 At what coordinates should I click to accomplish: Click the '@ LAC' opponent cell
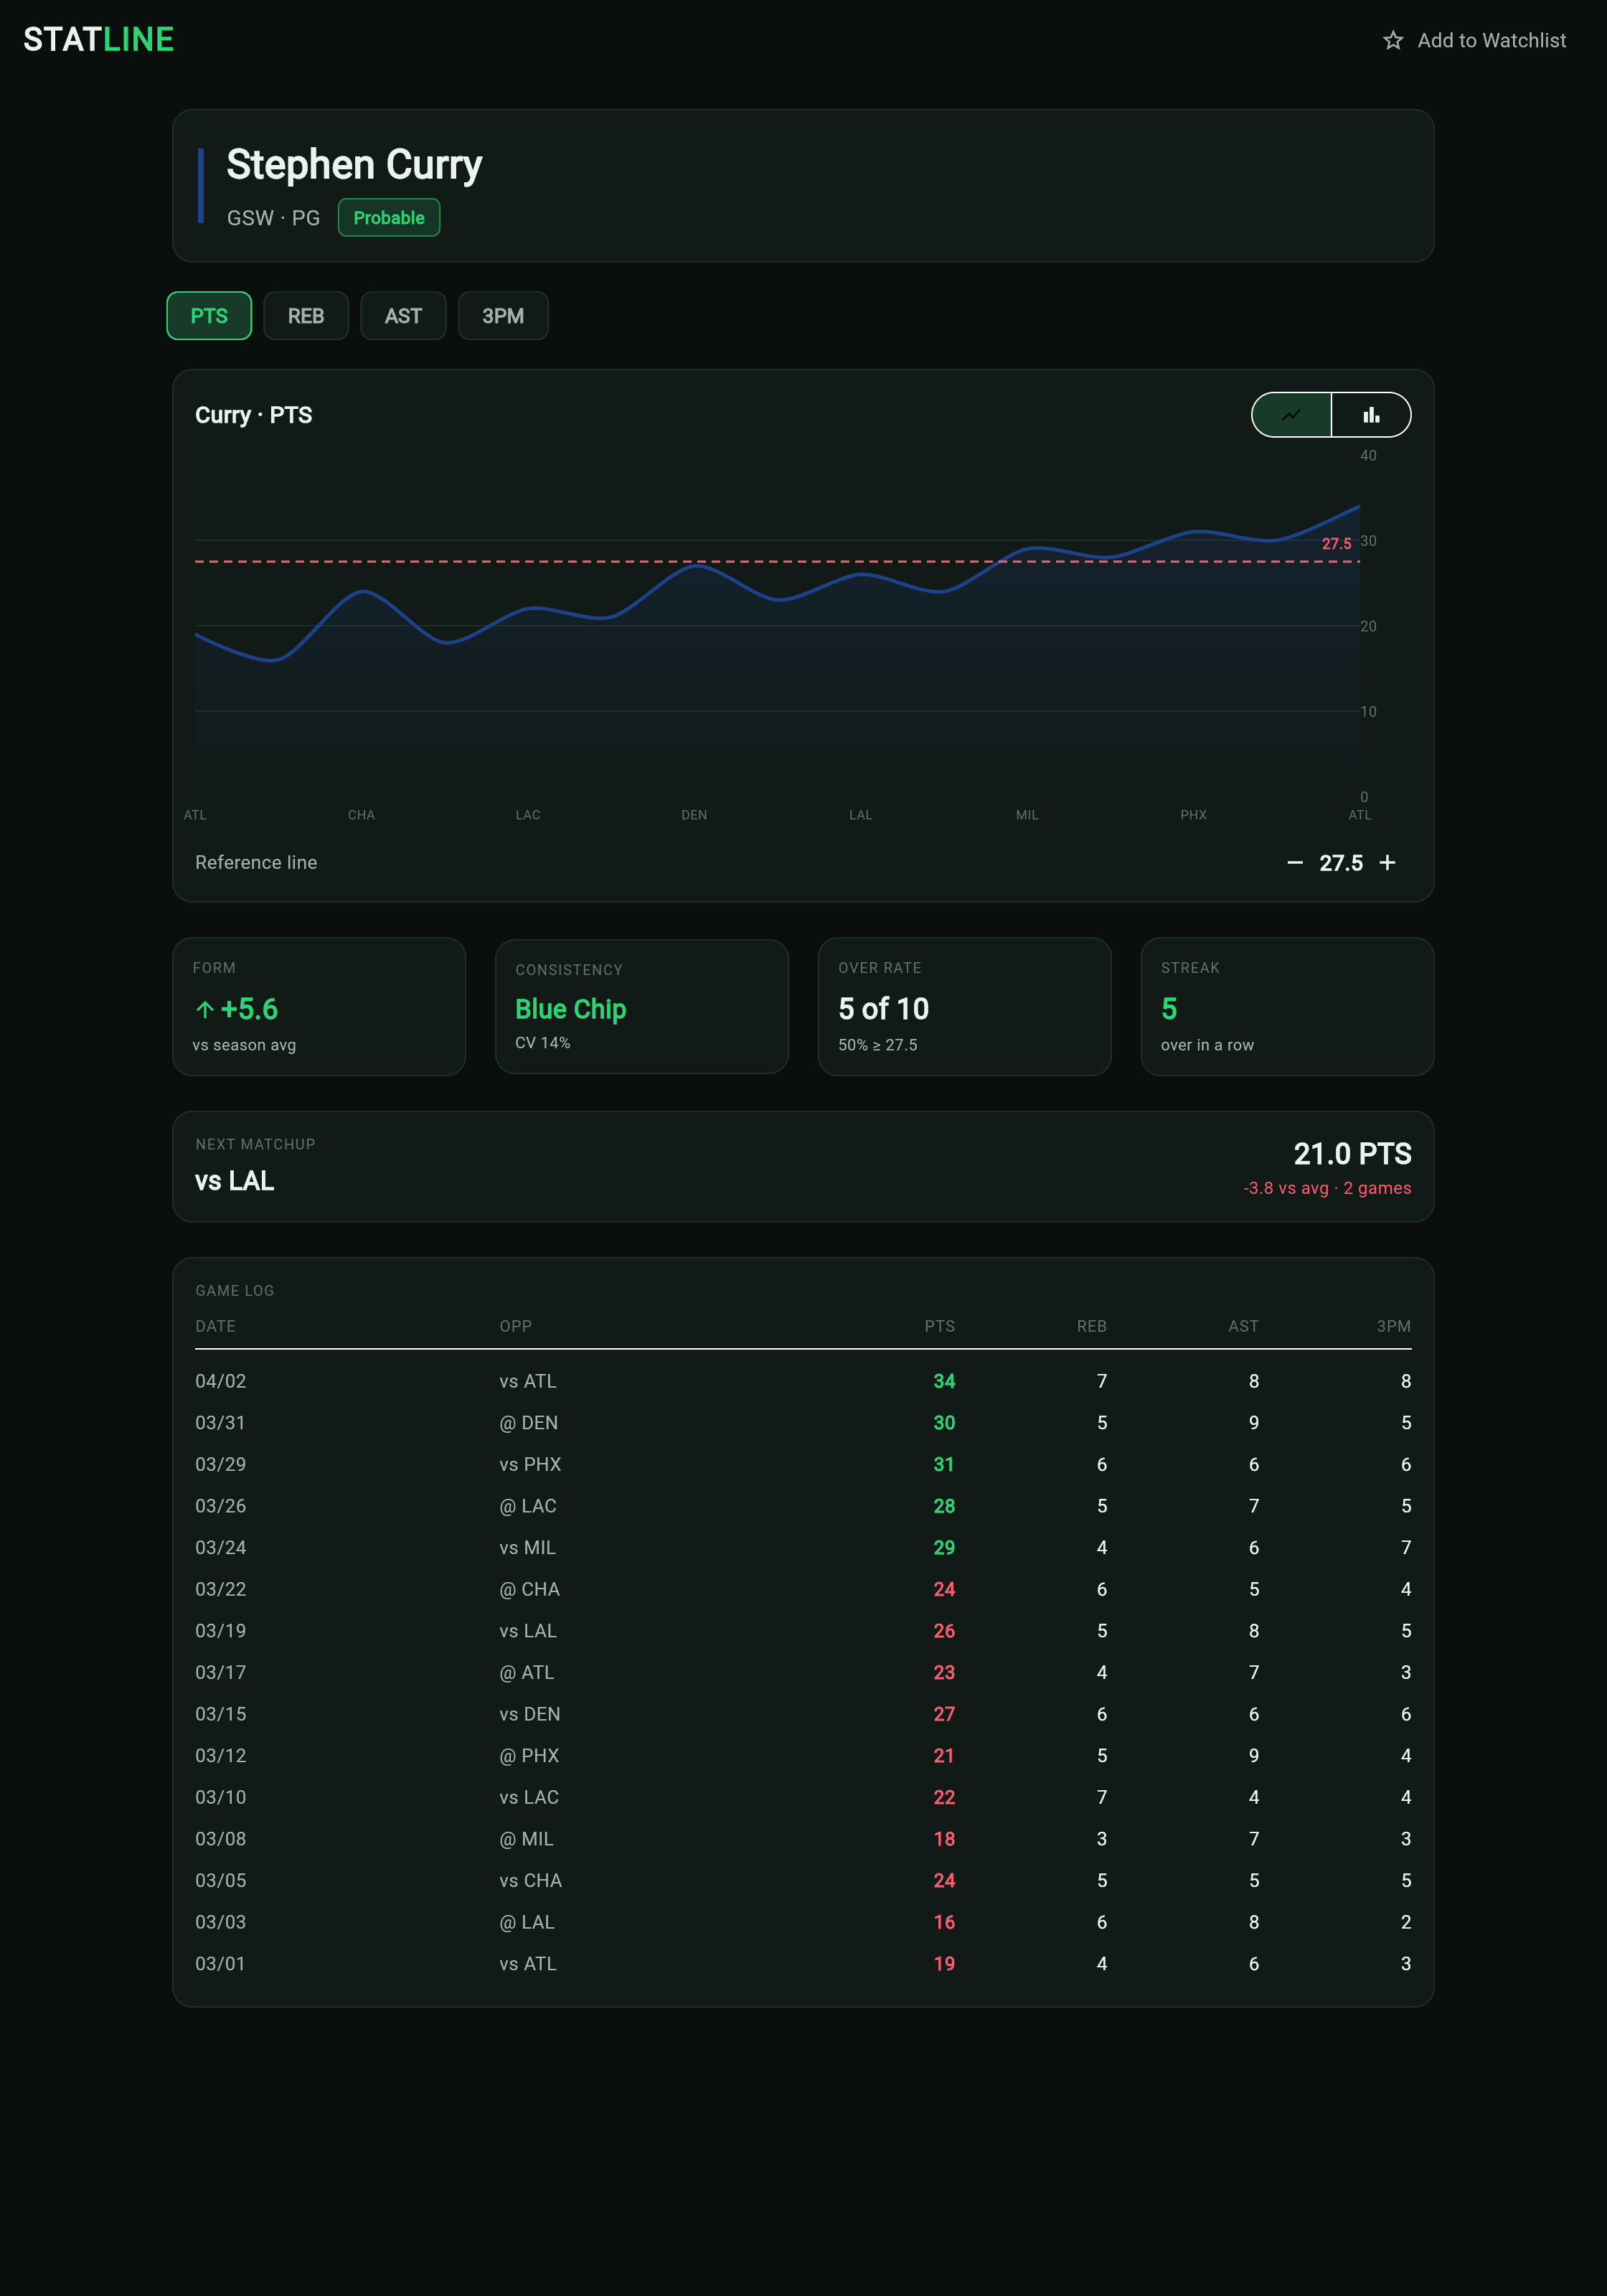click(x=528, y=1506)
